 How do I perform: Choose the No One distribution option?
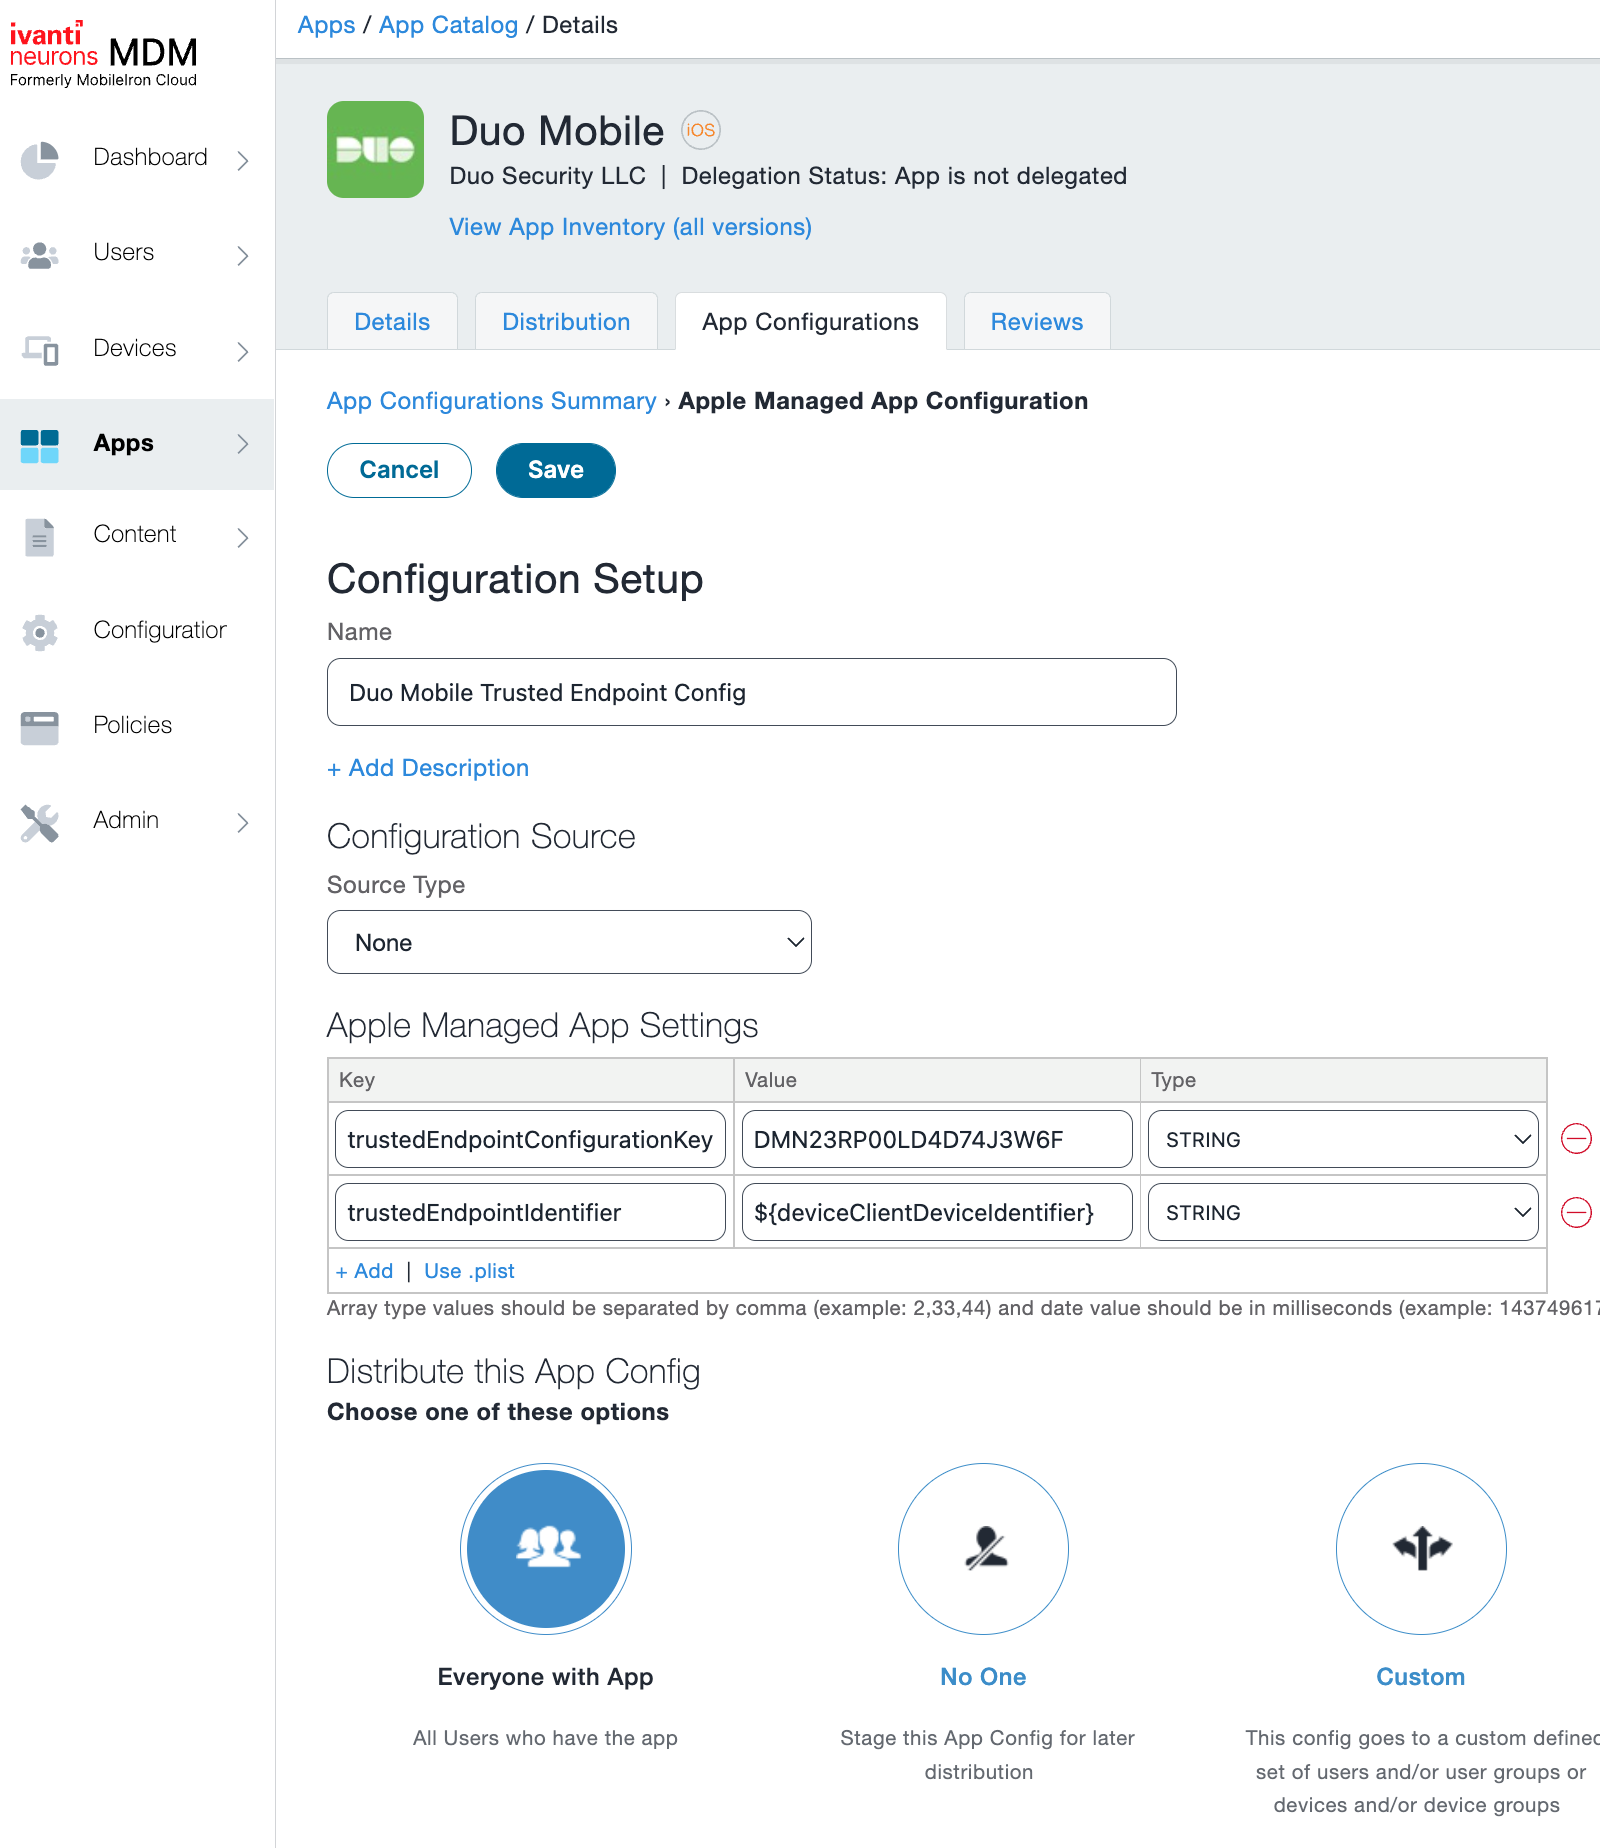(x=983, y=1548)
